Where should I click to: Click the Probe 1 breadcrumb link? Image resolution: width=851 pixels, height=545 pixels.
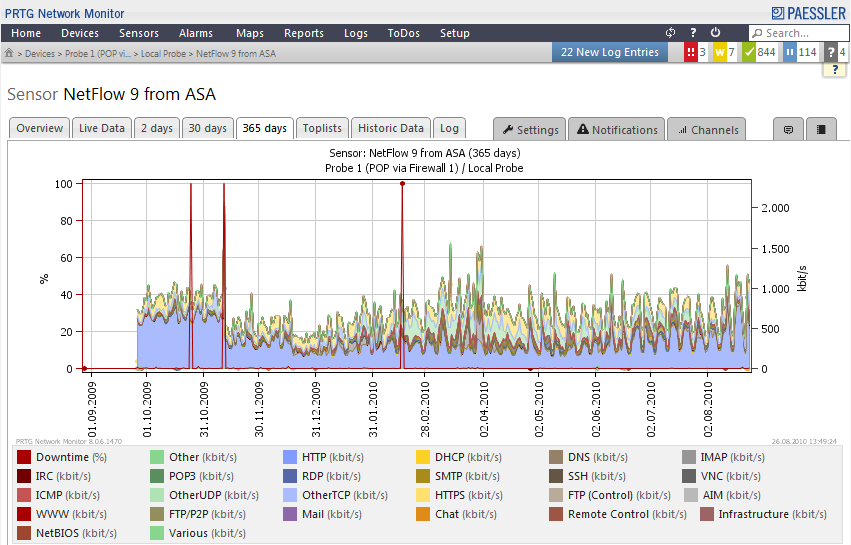click(98, 54)
